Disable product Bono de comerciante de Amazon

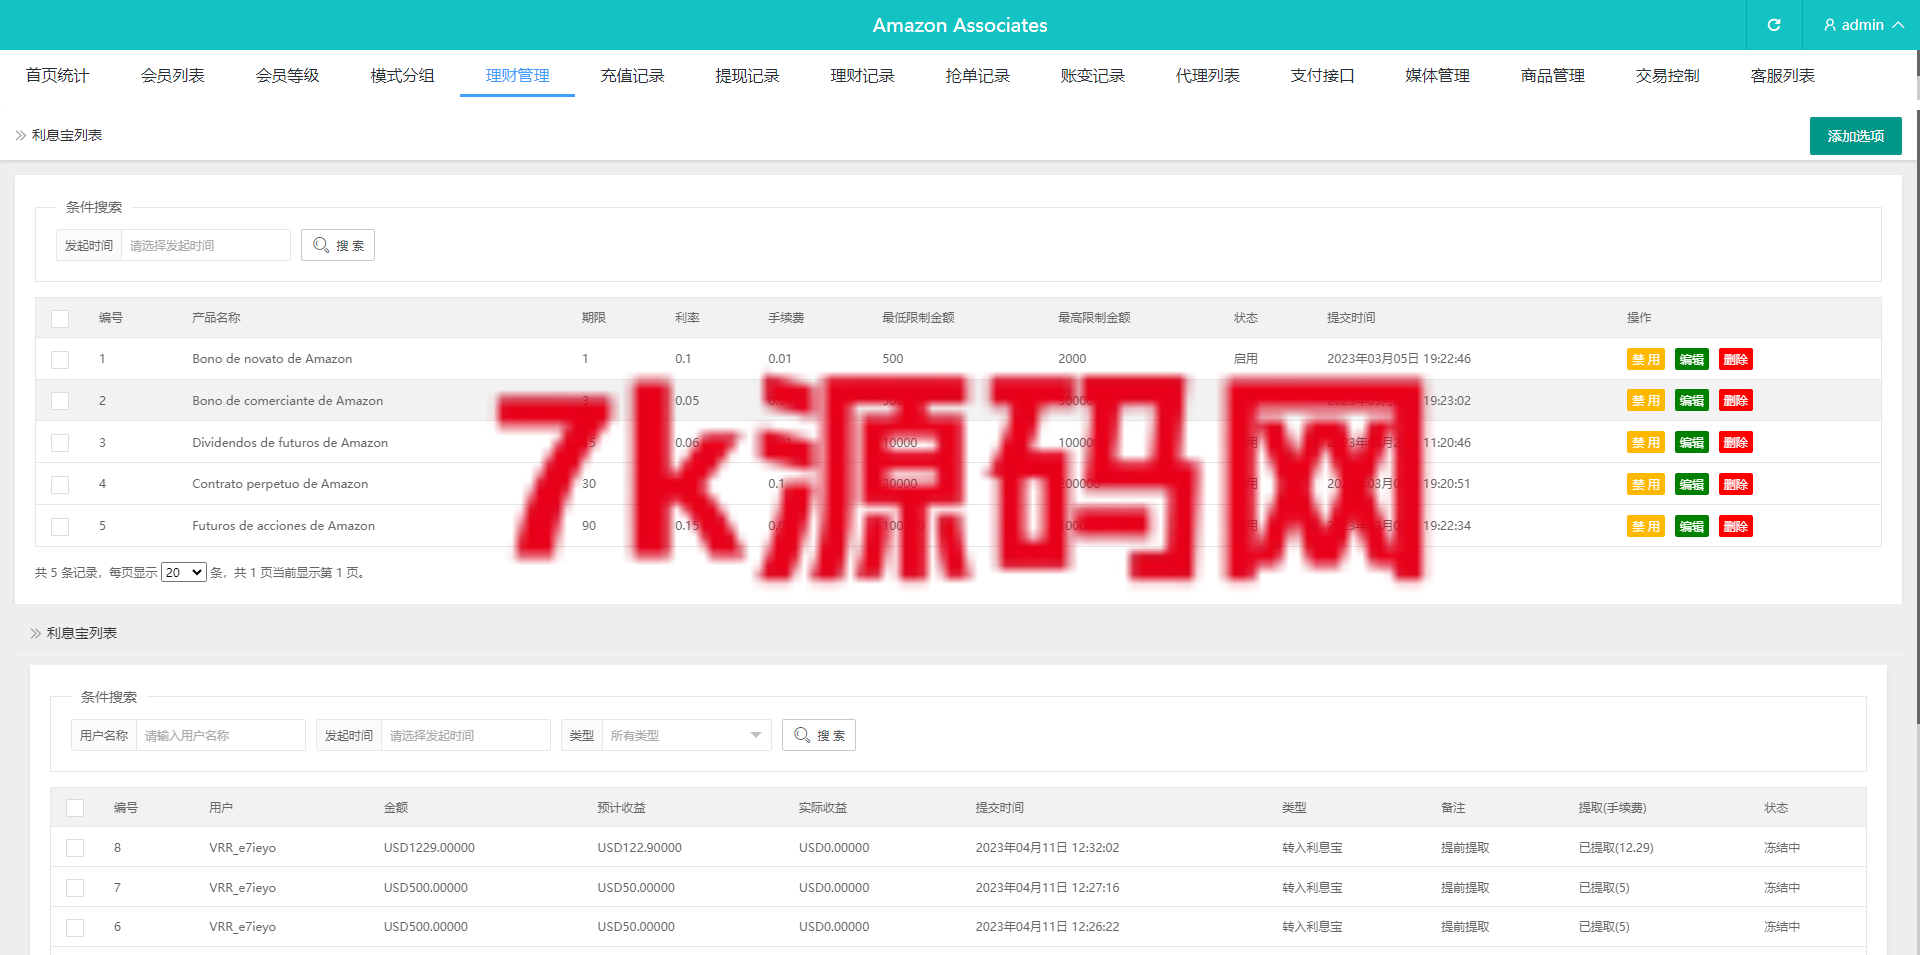[x=1645, y=400]
